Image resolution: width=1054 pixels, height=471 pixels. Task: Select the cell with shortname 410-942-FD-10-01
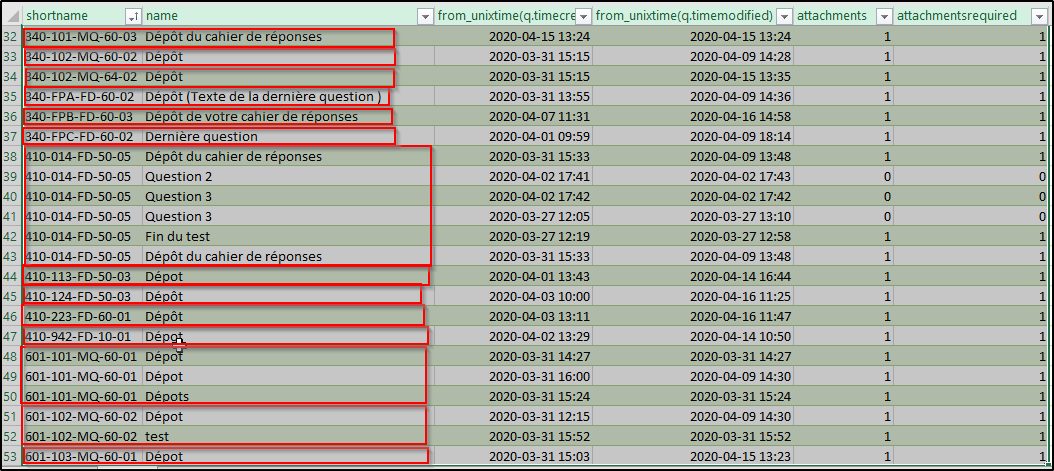pos(80,337)
